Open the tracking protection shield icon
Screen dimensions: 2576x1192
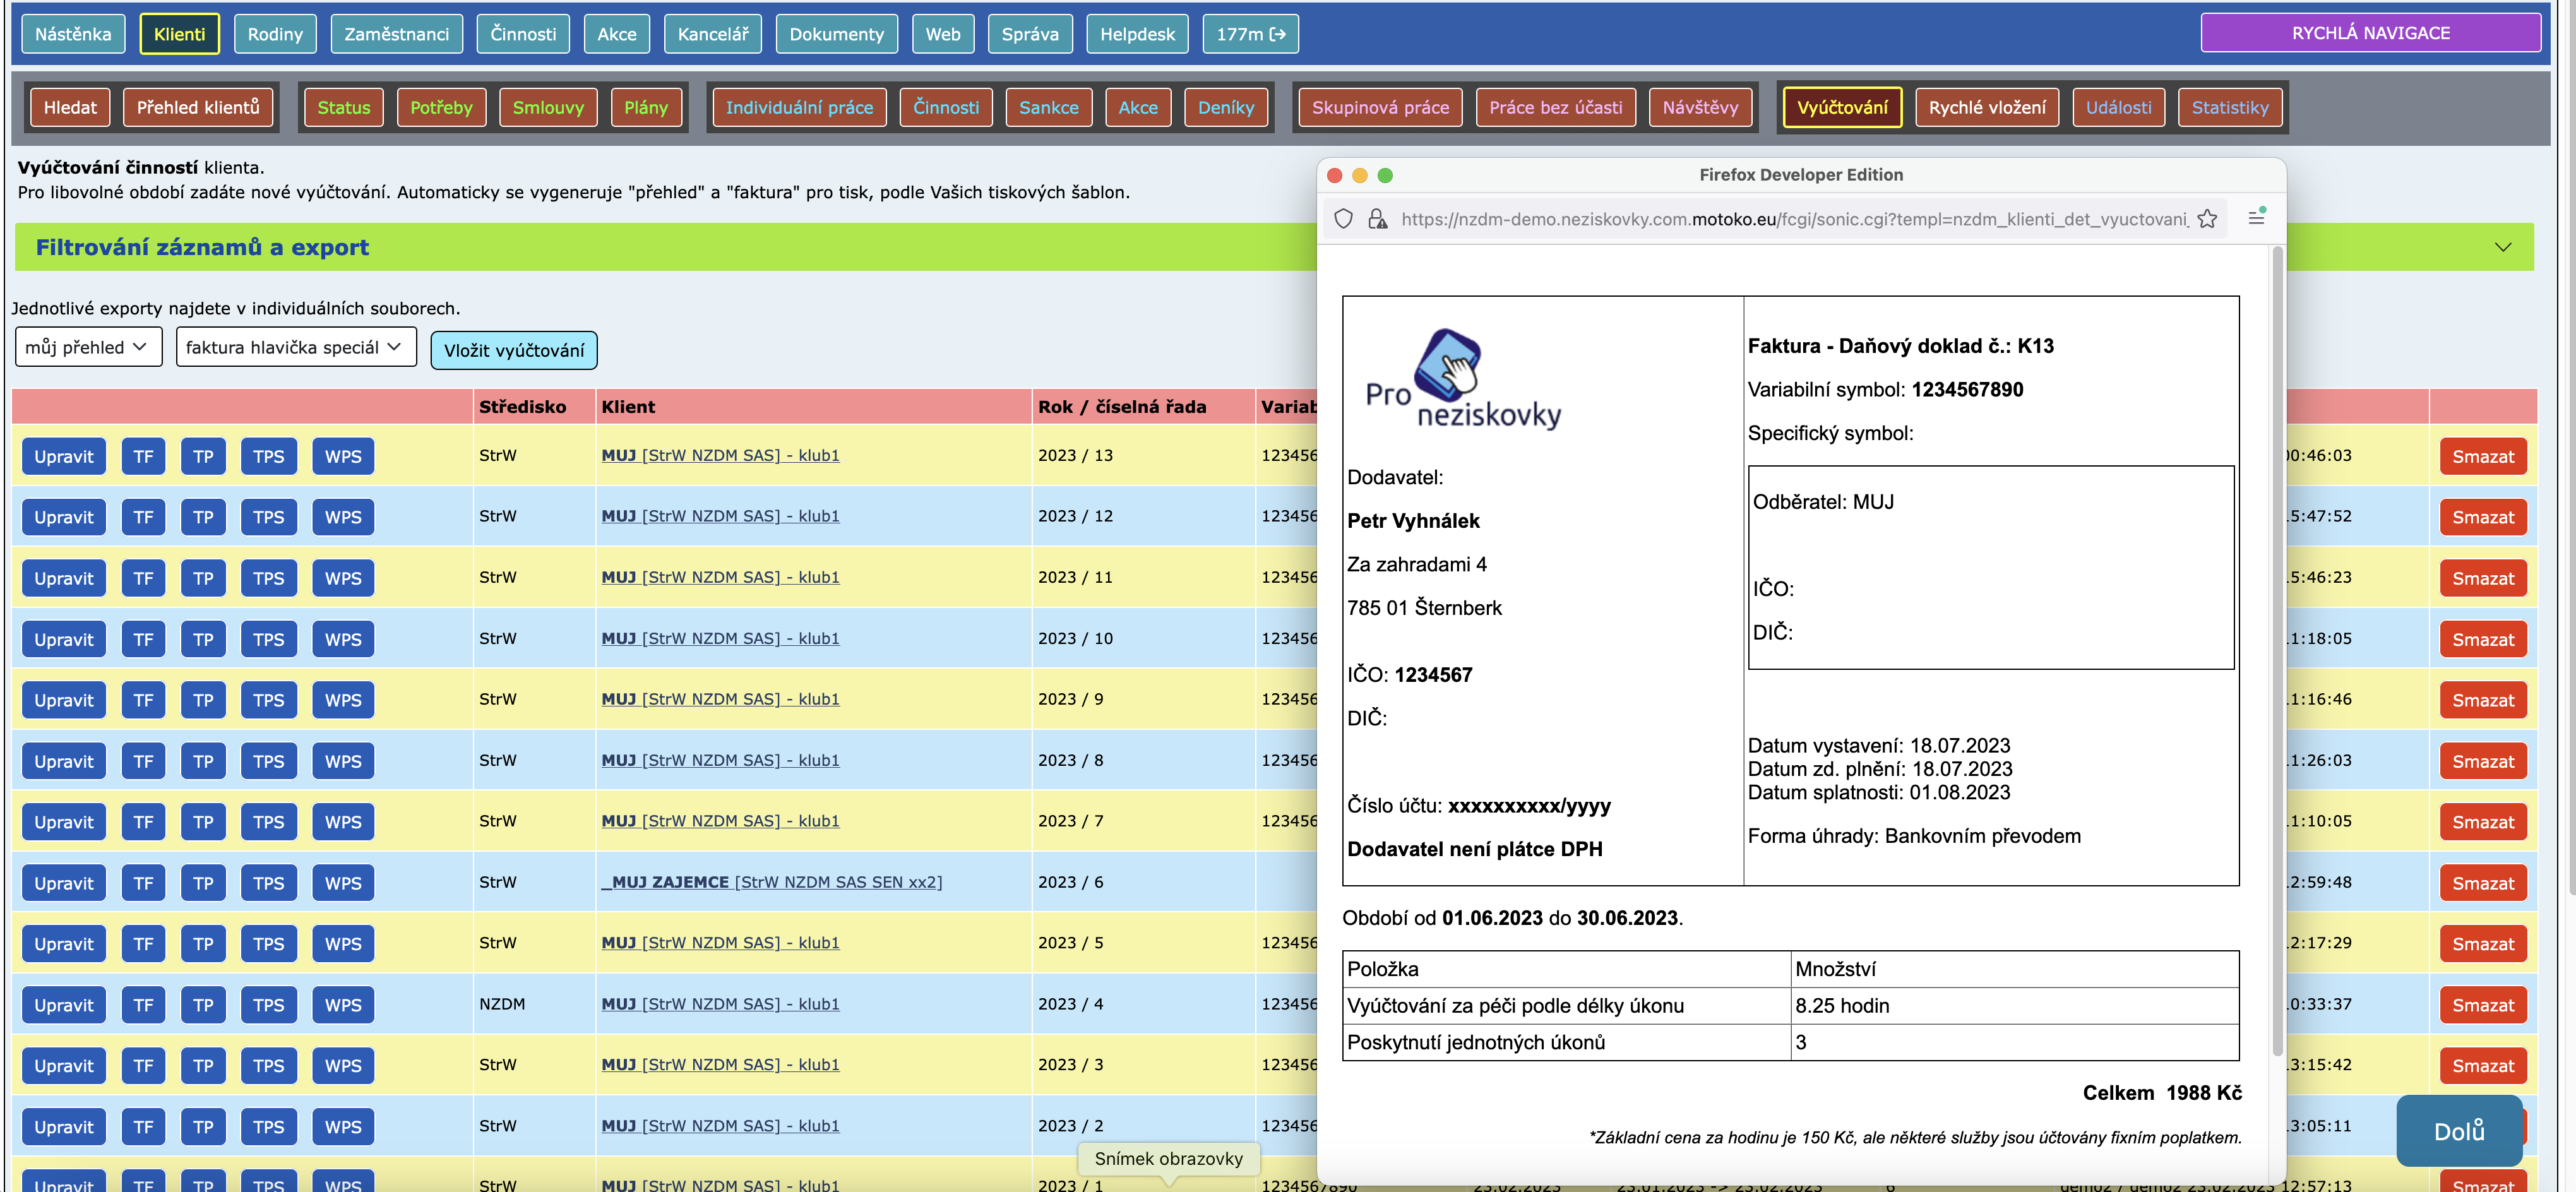click(x=1344, y=219)
